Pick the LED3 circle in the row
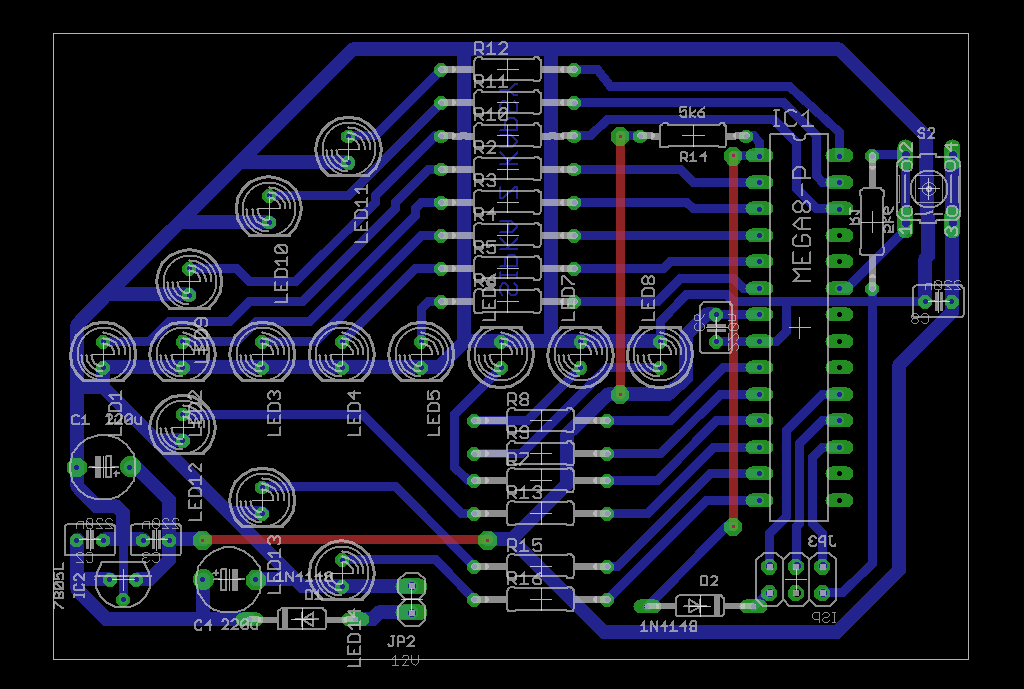The width and height of the screenshot is (1024, 689). [x=262, y=353]
